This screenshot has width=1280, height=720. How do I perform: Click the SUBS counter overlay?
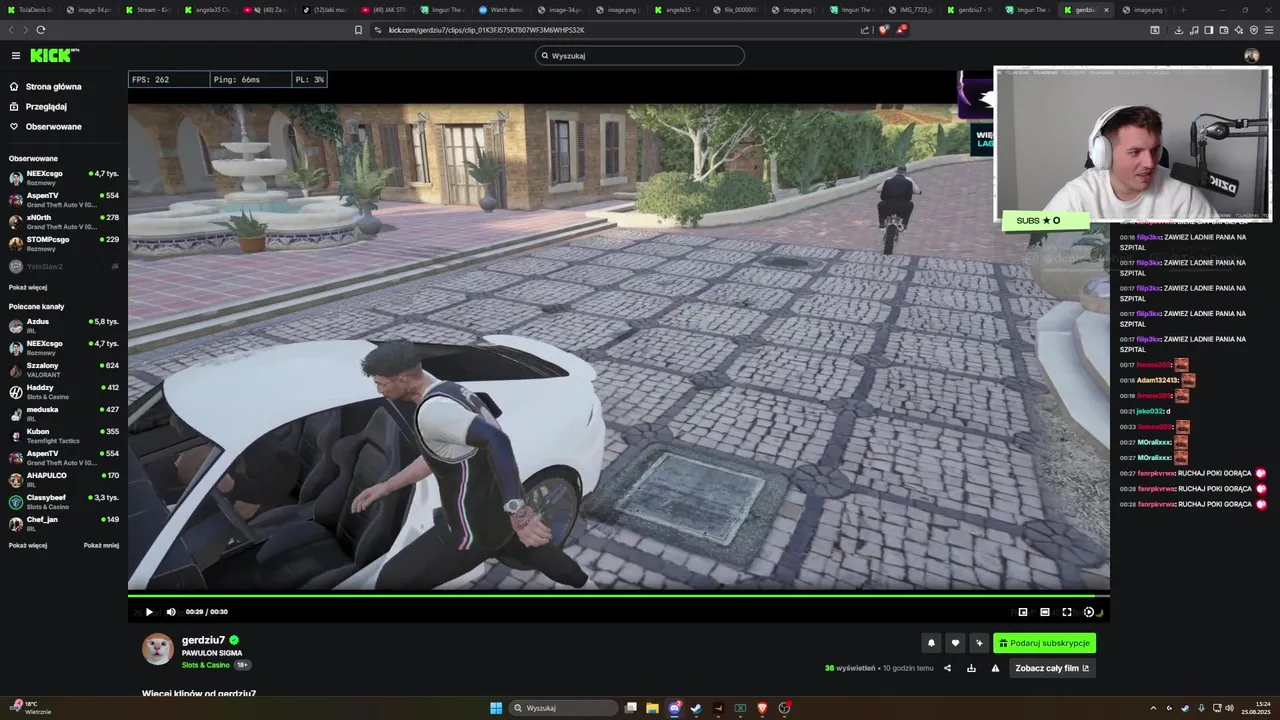pos(1045,221)
